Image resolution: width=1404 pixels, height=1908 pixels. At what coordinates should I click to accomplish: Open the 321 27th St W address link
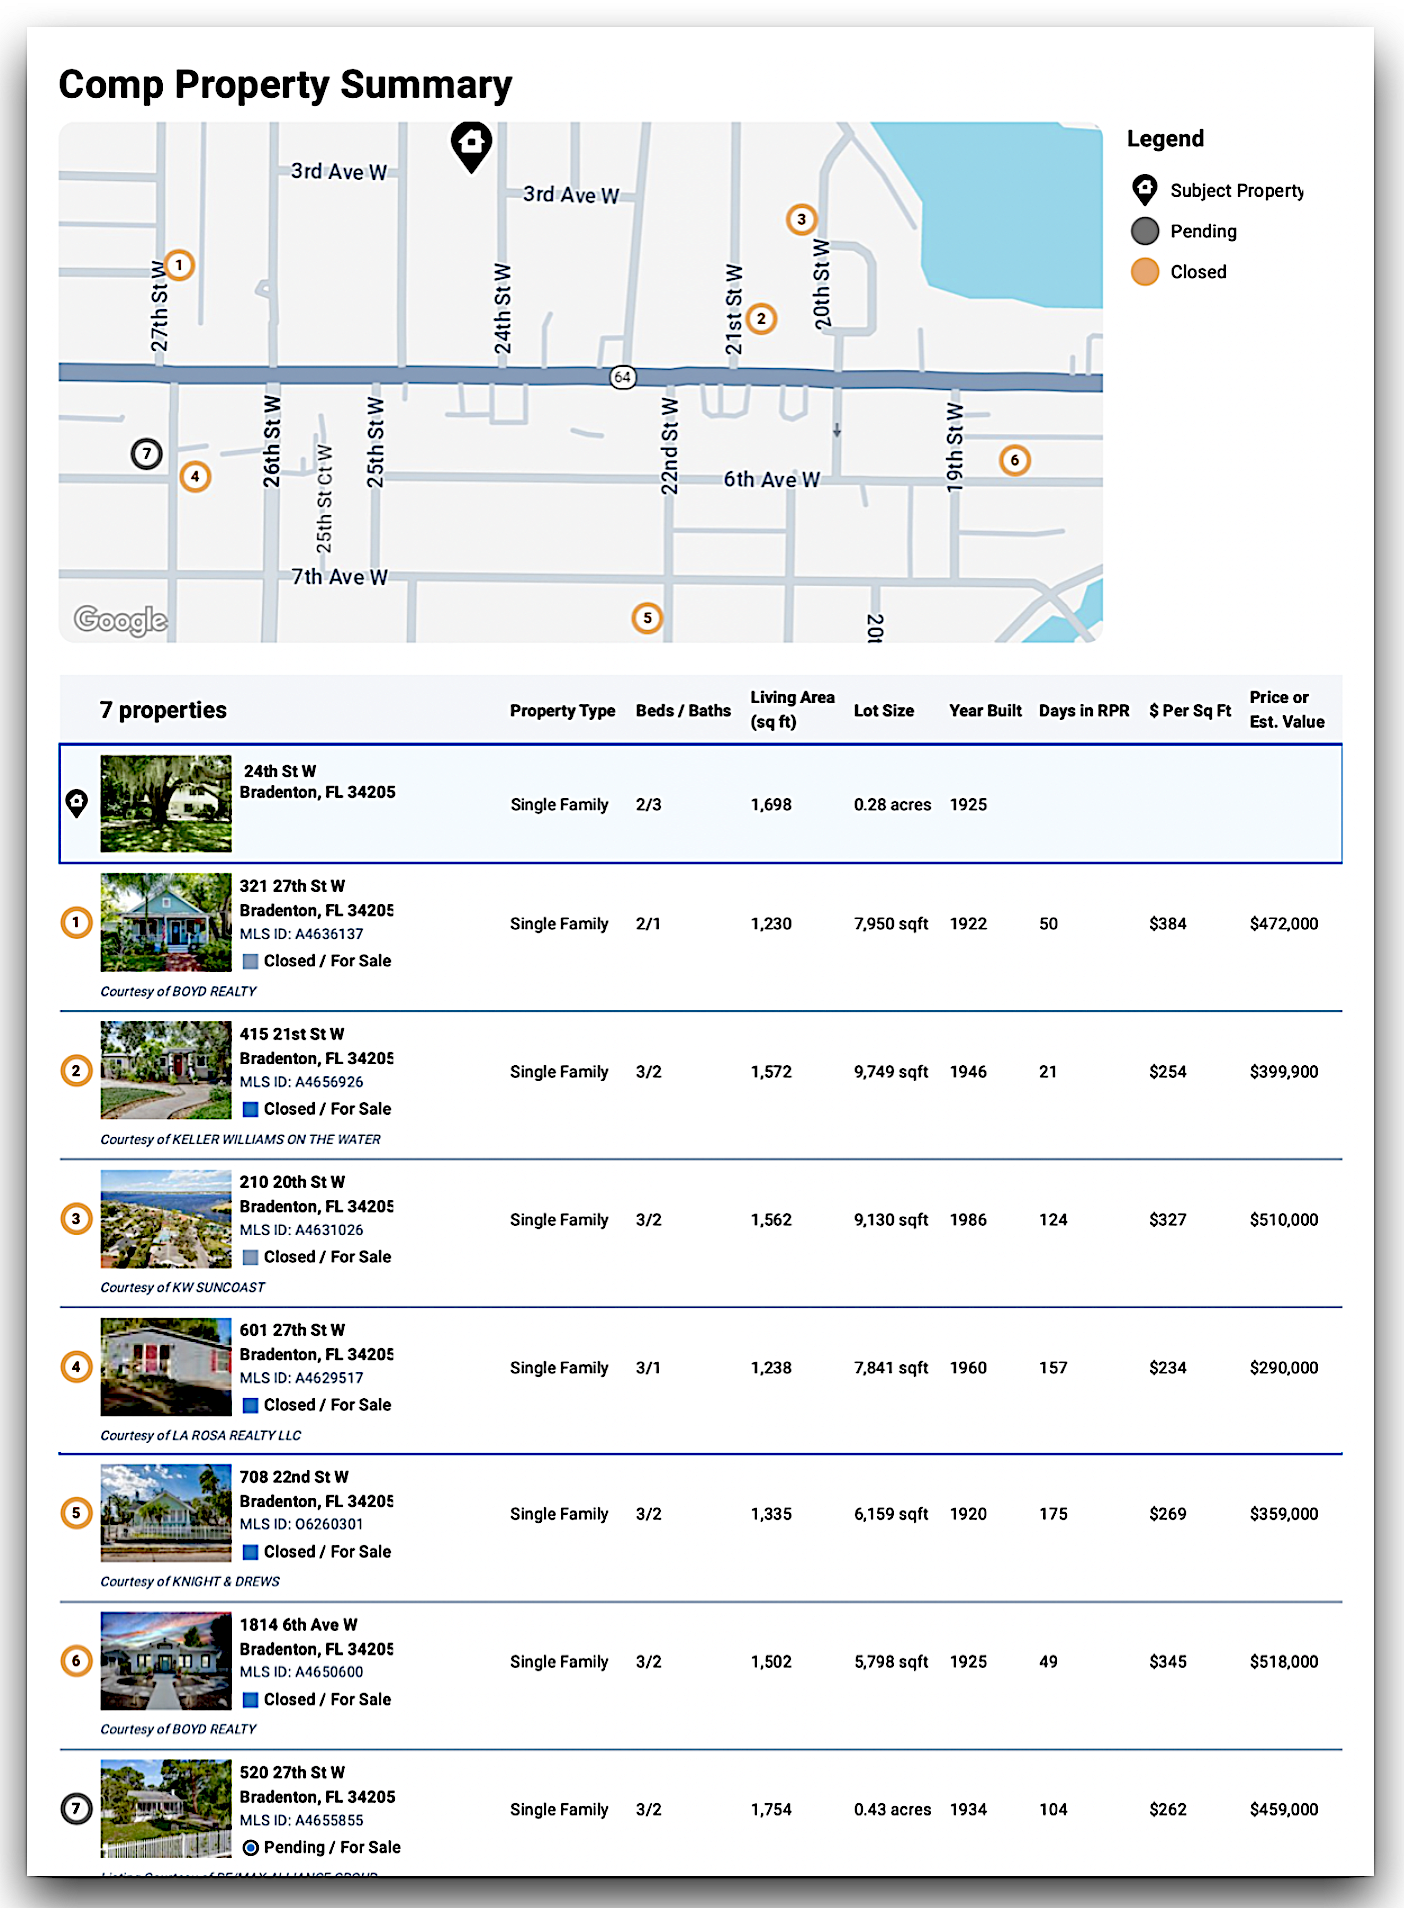pos(292,886)
